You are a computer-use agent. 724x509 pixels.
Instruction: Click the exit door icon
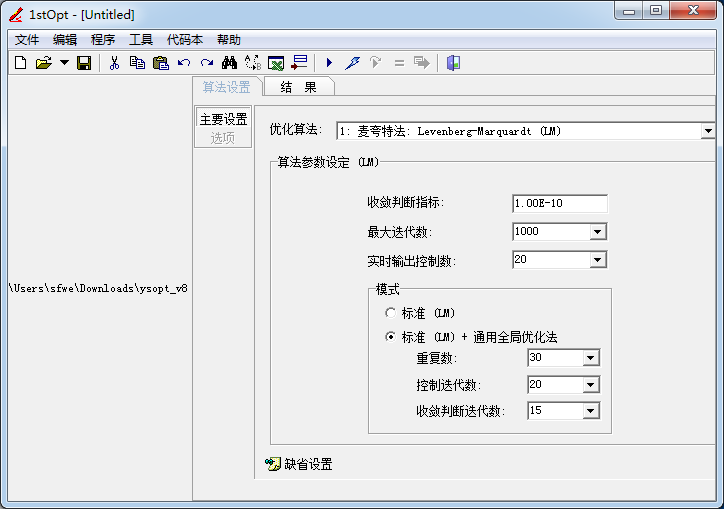point(453,62)
